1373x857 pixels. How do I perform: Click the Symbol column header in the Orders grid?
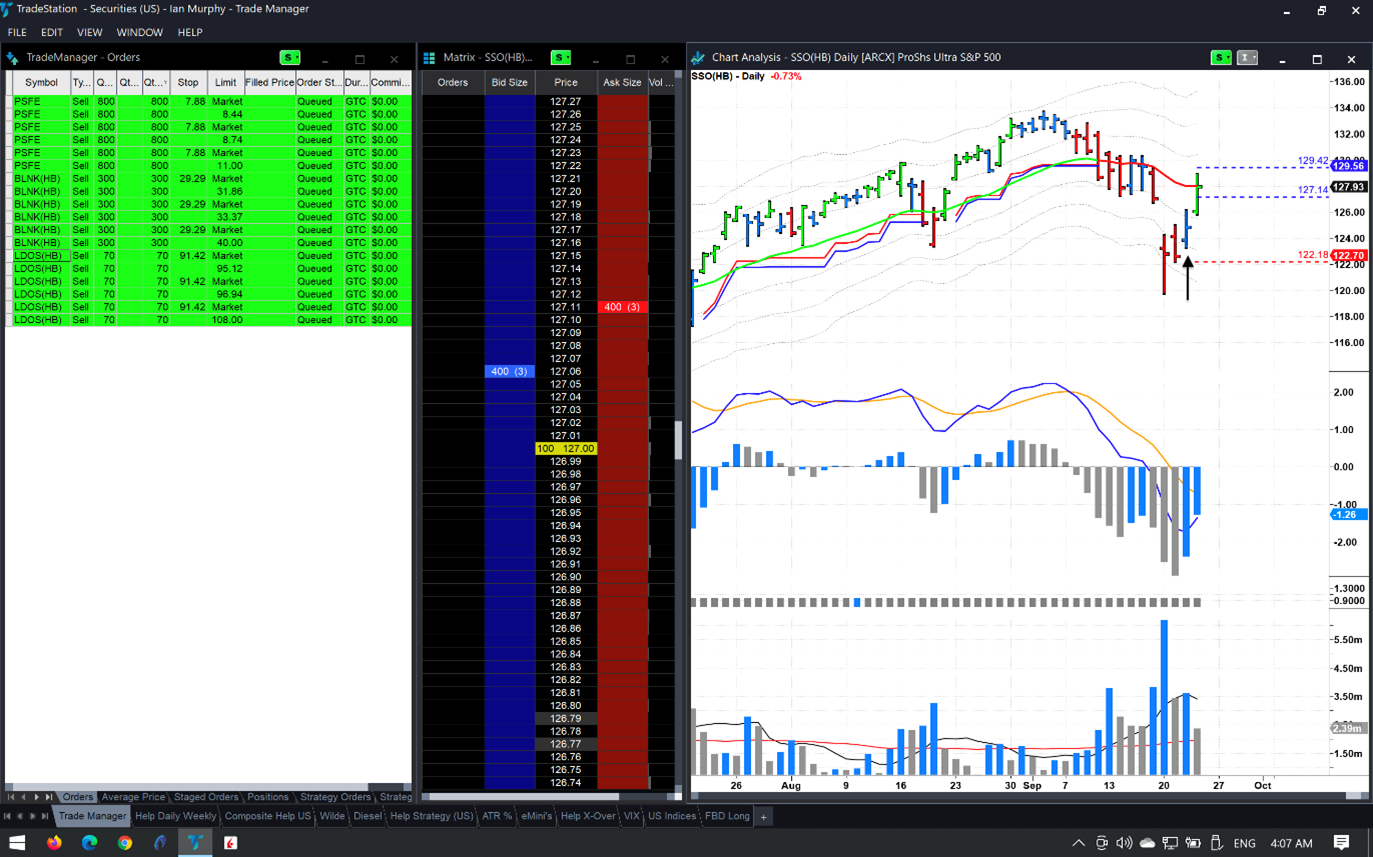coord(41,83)
